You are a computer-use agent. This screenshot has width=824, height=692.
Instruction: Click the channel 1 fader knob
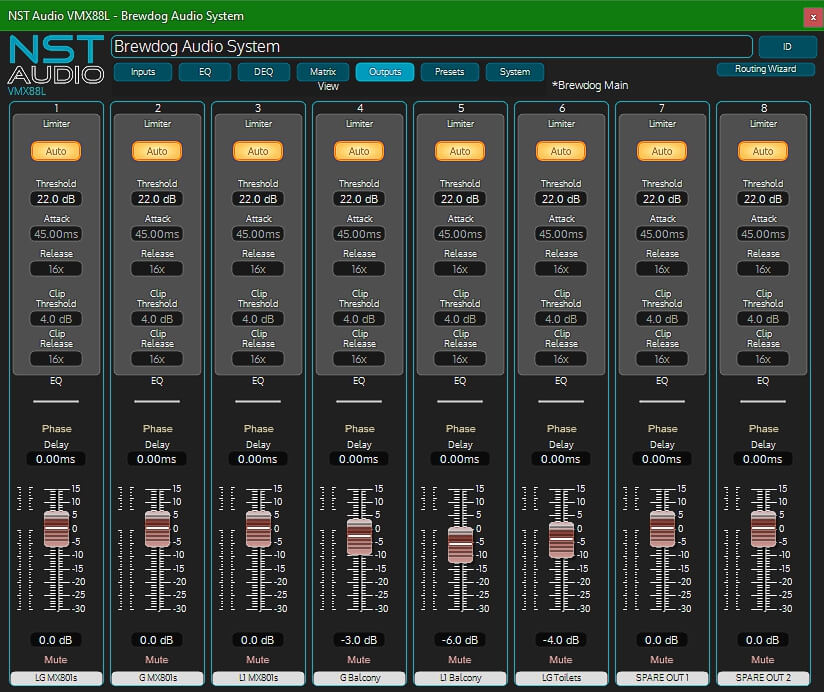[56, 529]
